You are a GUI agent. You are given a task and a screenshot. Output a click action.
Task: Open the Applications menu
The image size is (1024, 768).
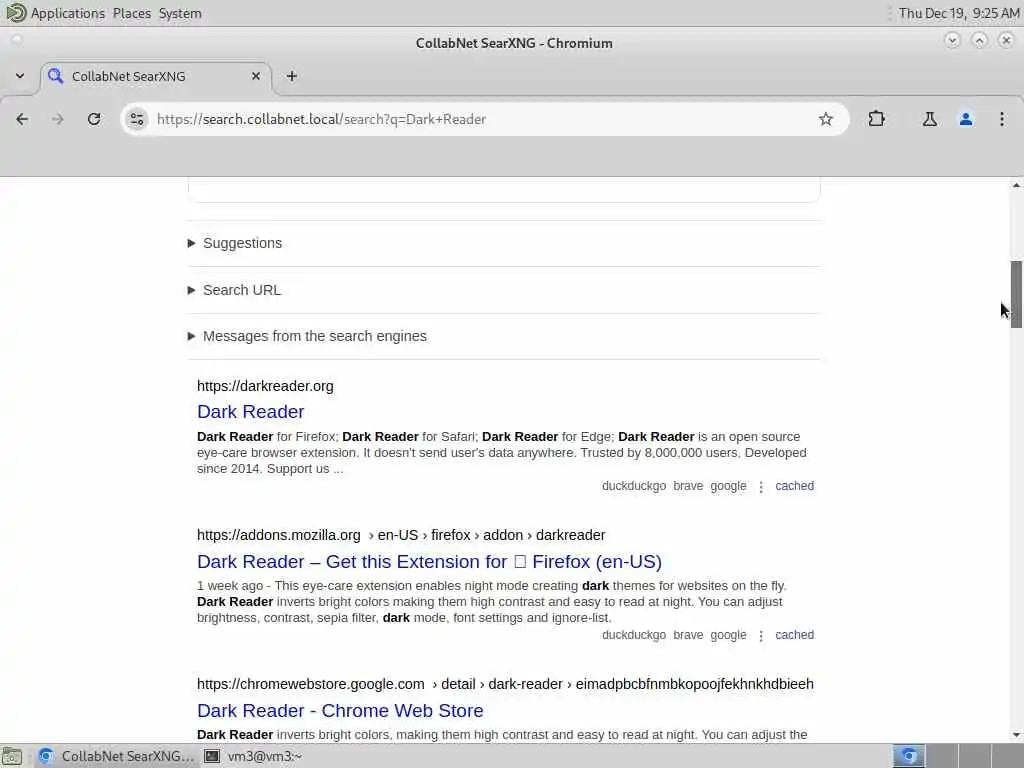pyautogui.click(x=68, y=13)
